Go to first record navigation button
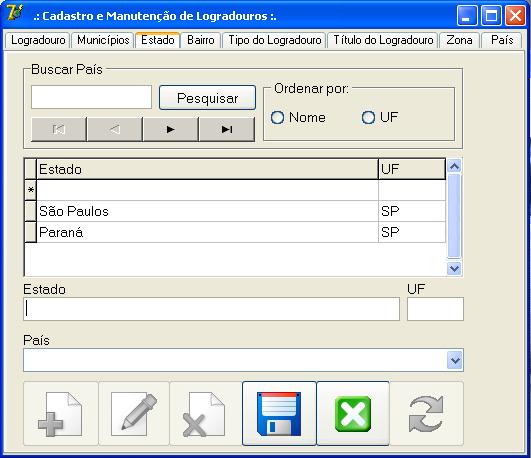The width and height of the screenshot is (531, 458). (59, 129)
